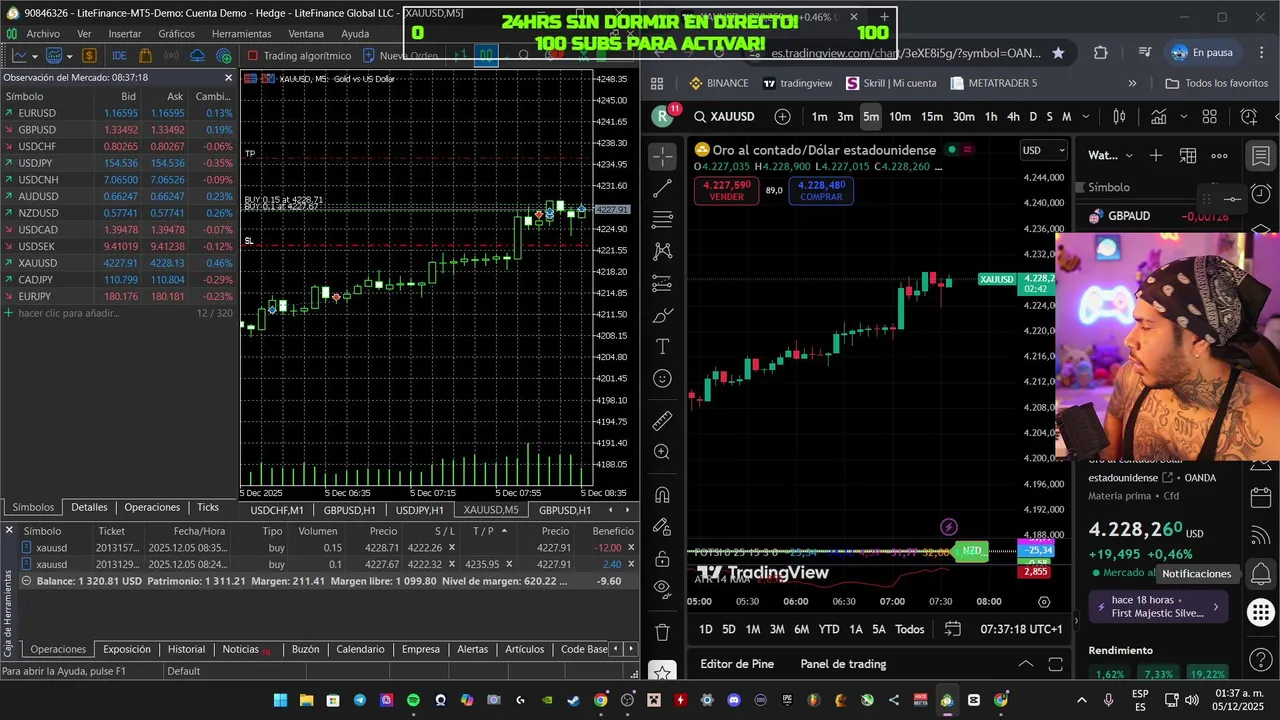Add symbol to watchlist plus icon
1280x720 pixels.
[x=1156, y=155]
